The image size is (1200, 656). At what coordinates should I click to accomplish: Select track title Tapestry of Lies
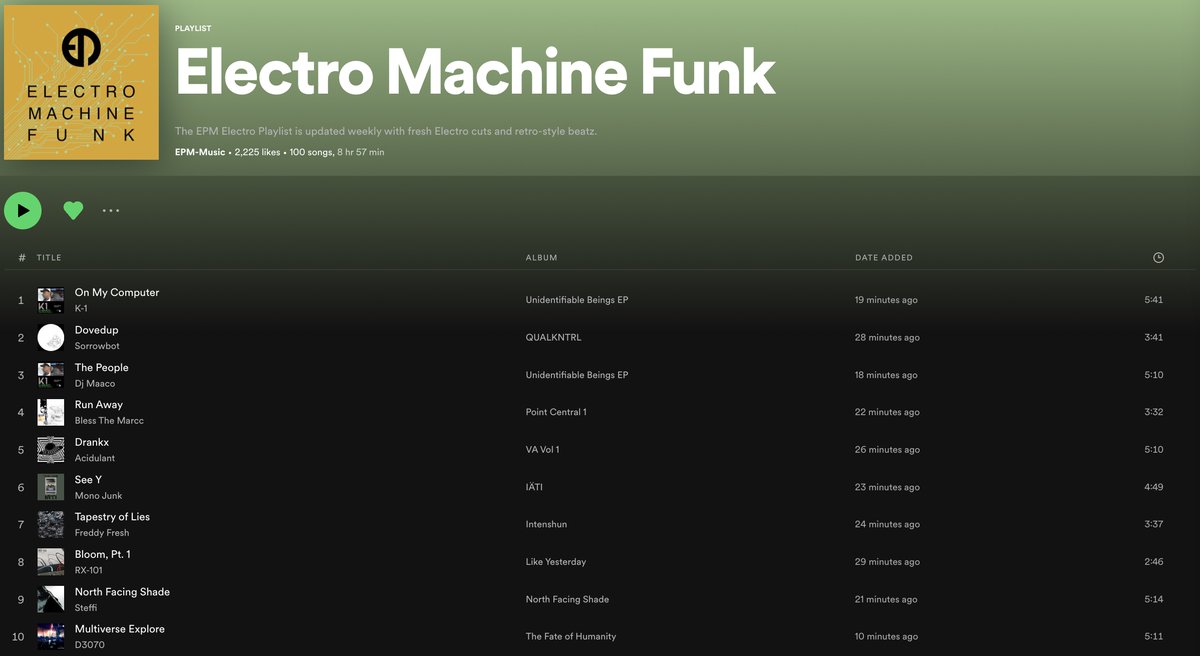(112, 516)
